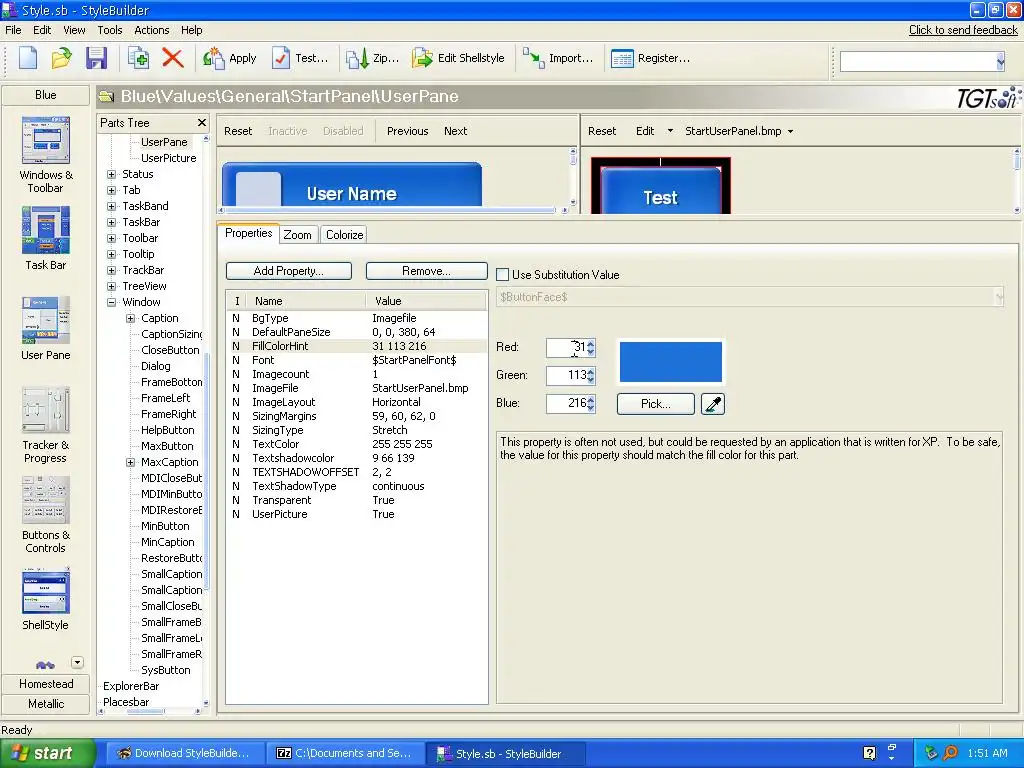Screen dimensions: 1024x768
Task: Switch to the Zoom tab
Action: (x=298, y=235)
